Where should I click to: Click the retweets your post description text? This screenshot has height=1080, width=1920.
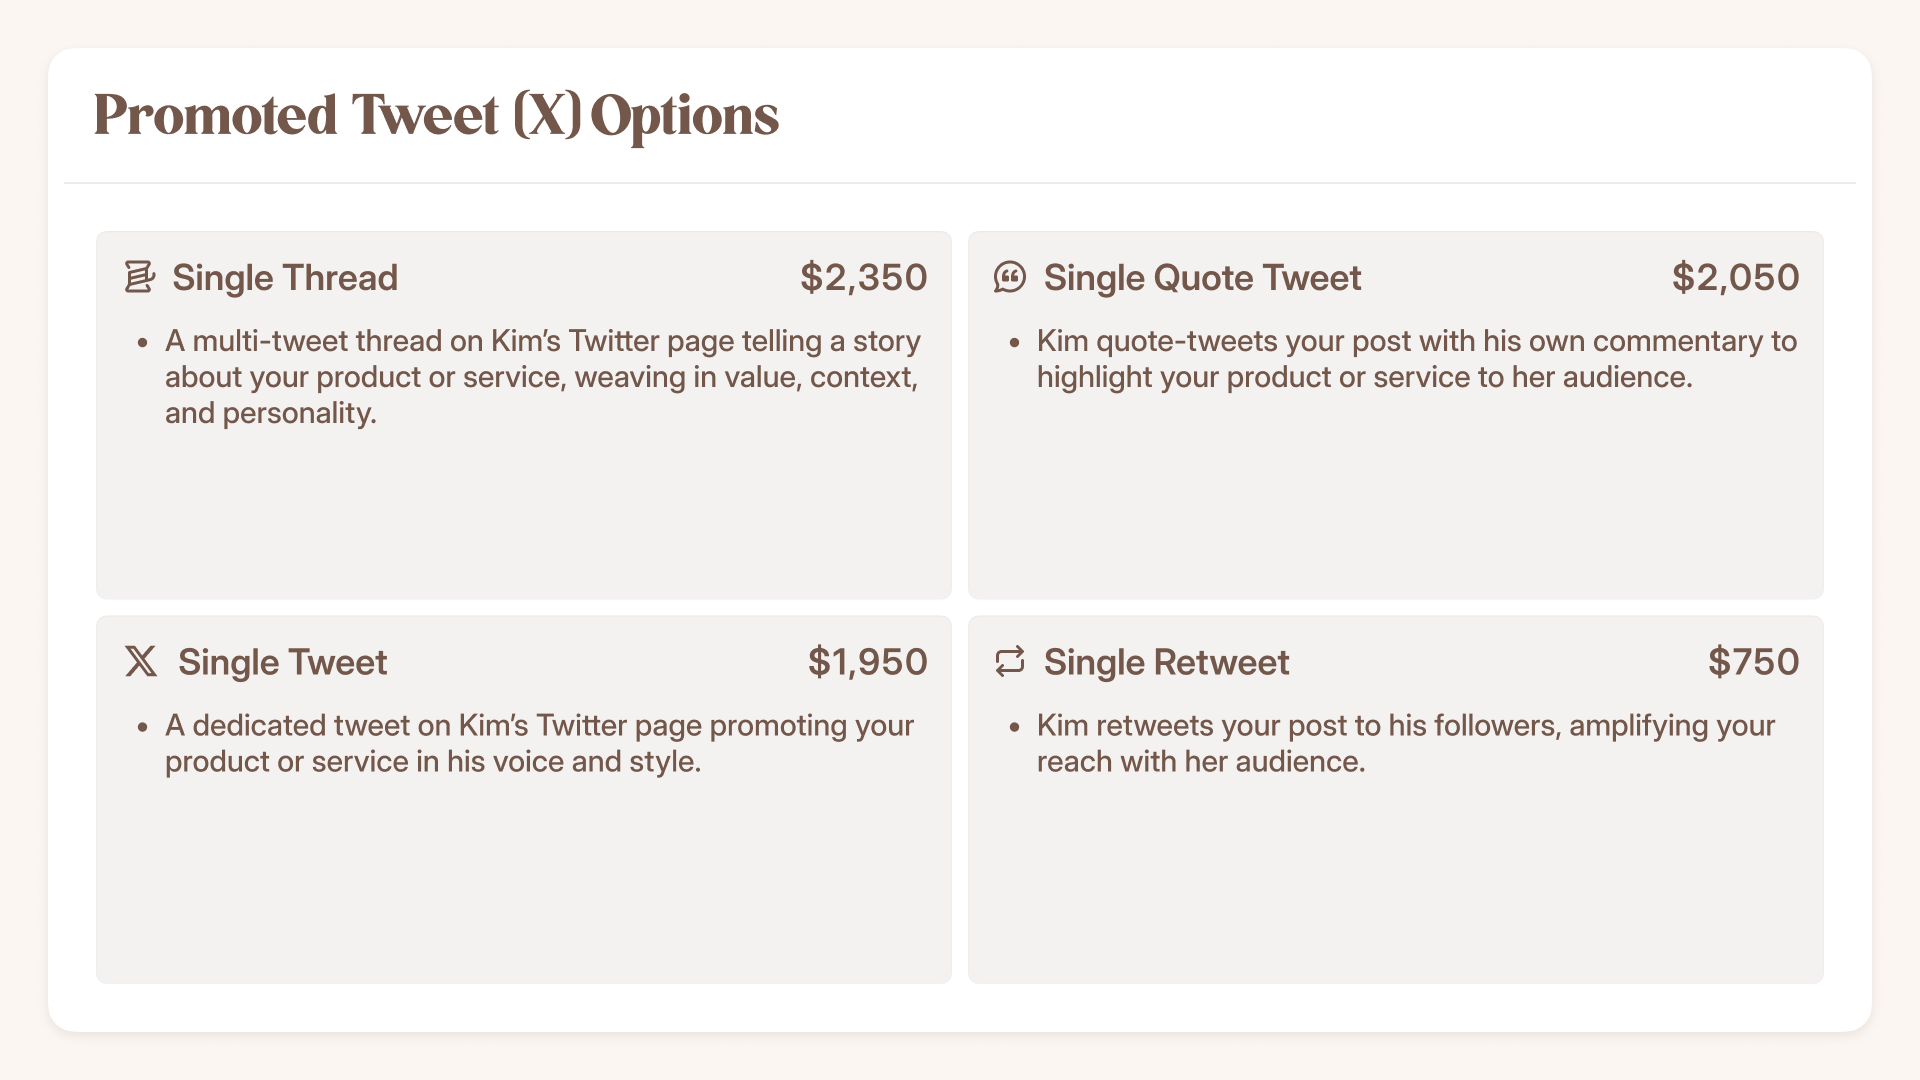click(1406, 743)
